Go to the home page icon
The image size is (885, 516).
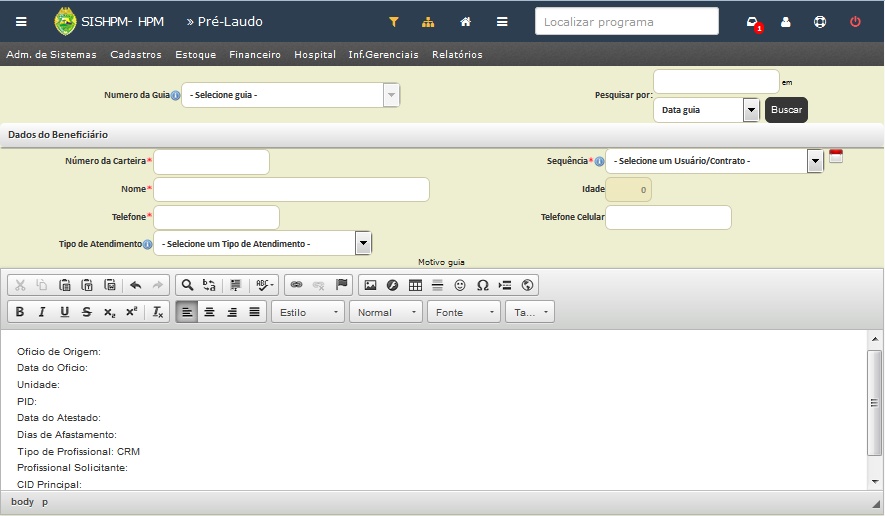pyautogui.click(x=466, y=22)
